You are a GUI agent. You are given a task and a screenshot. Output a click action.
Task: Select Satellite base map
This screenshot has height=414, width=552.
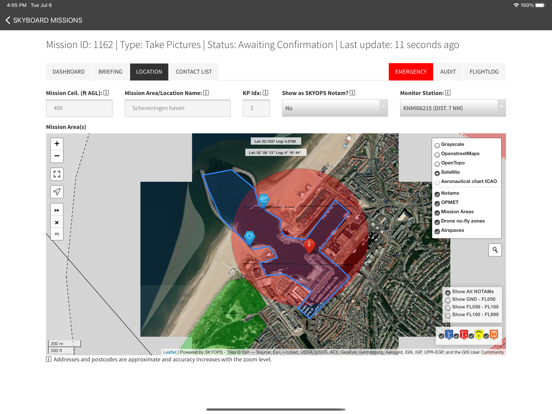(437, 173)
